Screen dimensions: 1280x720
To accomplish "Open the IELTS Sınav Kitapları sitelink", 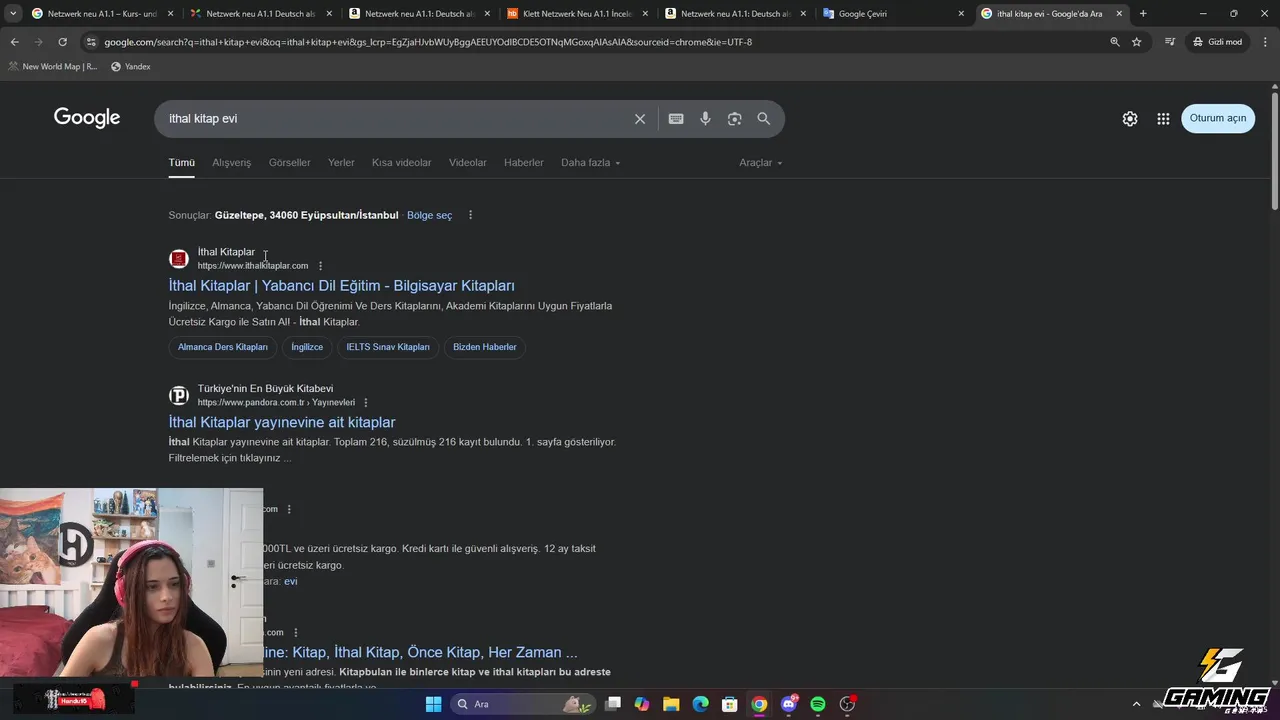I will pyautogui.click(x=388, y=347).
